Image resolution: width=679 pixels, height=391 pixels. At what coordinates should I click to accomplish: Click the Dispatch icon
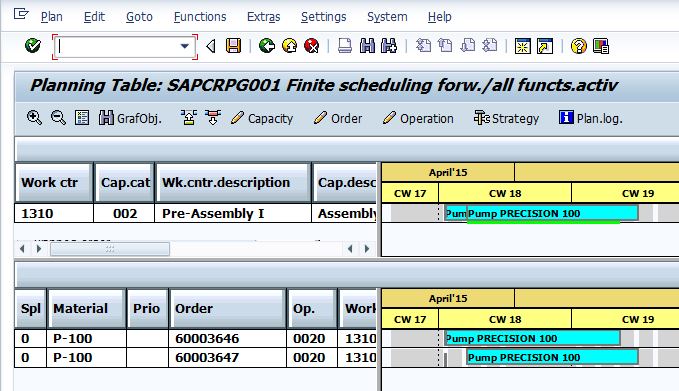[188, 118]
